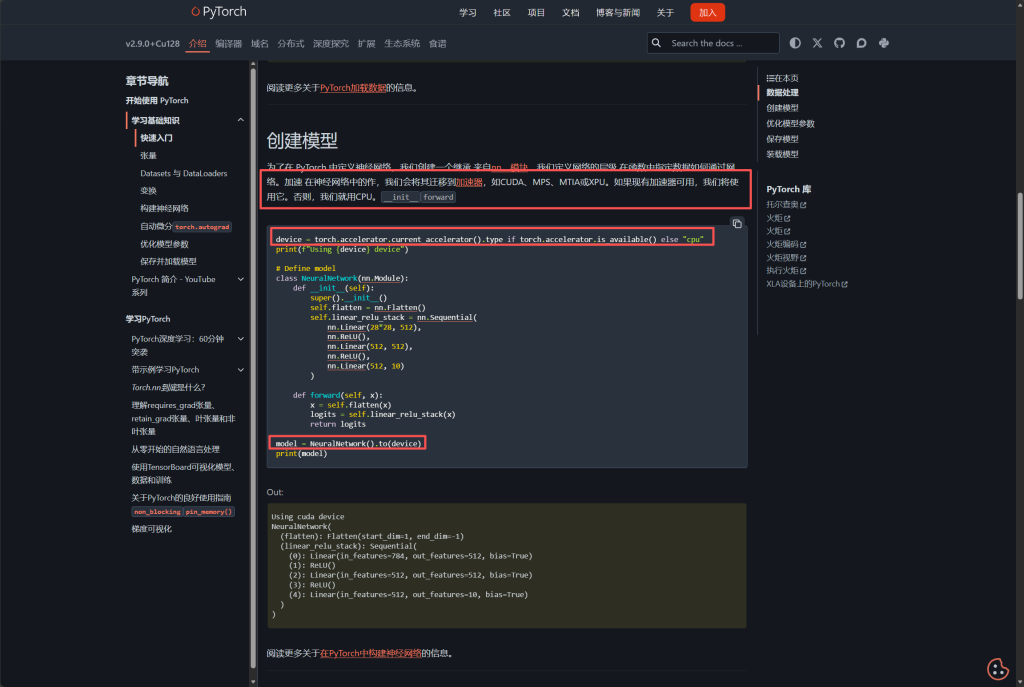Image resolution: width=1024 pixels, height=687 pixels.
Task: Click the cookie settings icon at the bottom right
Action: click(996, 668)
